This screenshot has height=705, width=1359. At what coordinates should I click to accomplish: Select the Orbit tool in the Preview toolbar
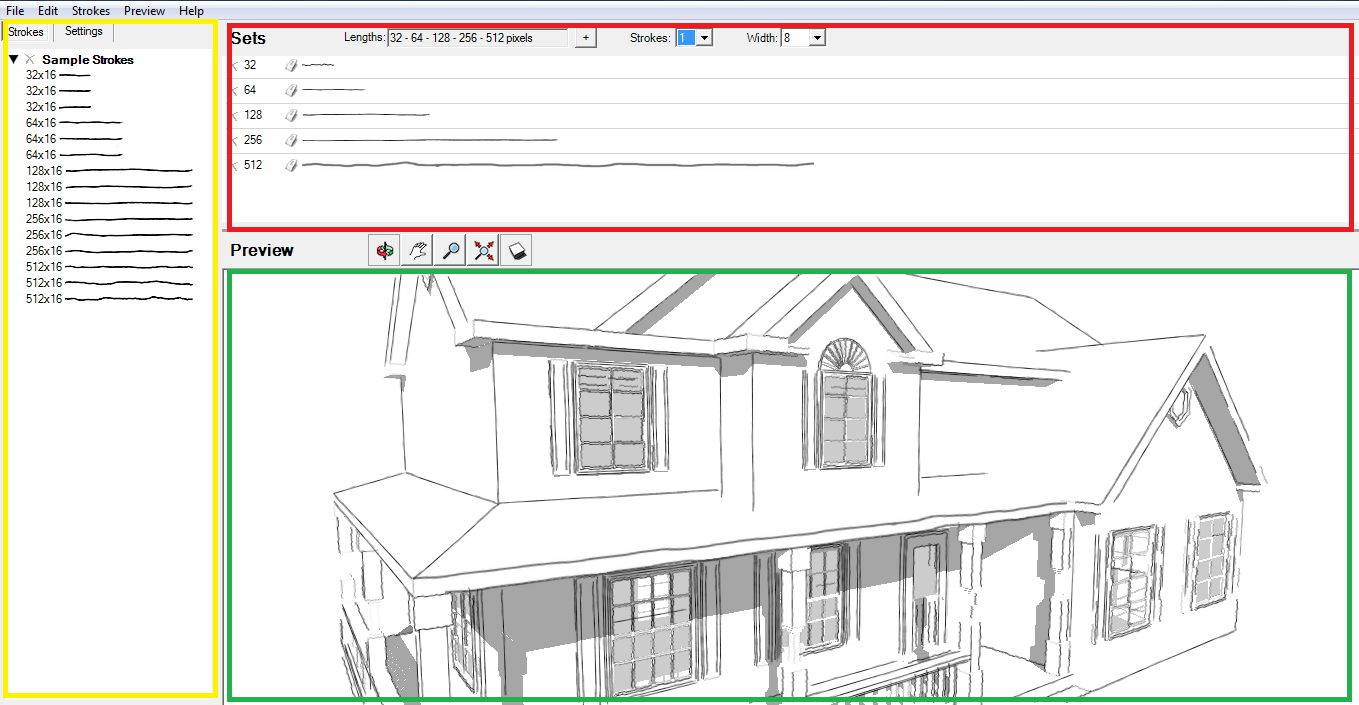pos(382,250)
